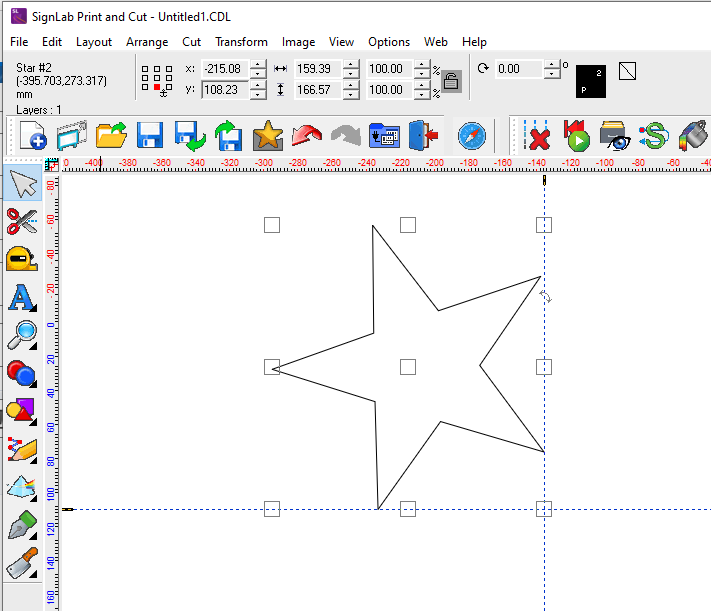The image size is (711, 611).
Task: Click the blue compass icon
Action: [x=472, y=136]
